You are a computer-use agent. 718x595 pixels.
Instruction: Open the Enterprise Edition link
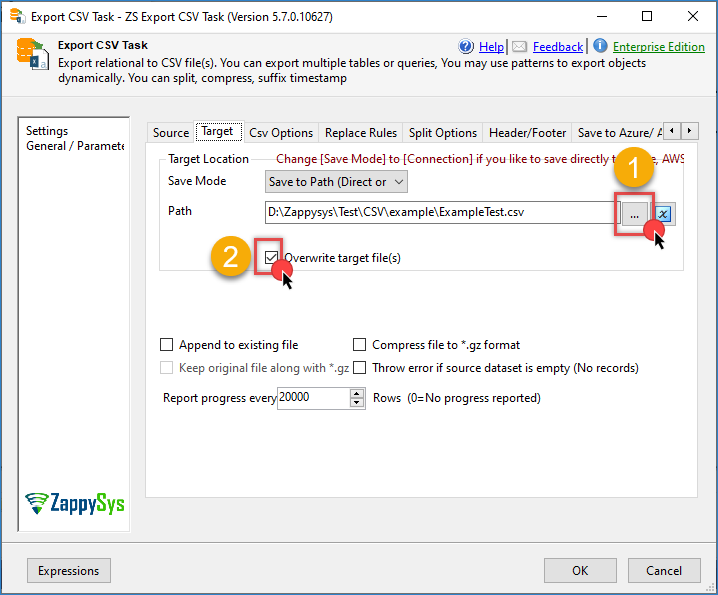click(x=658, y=47)
